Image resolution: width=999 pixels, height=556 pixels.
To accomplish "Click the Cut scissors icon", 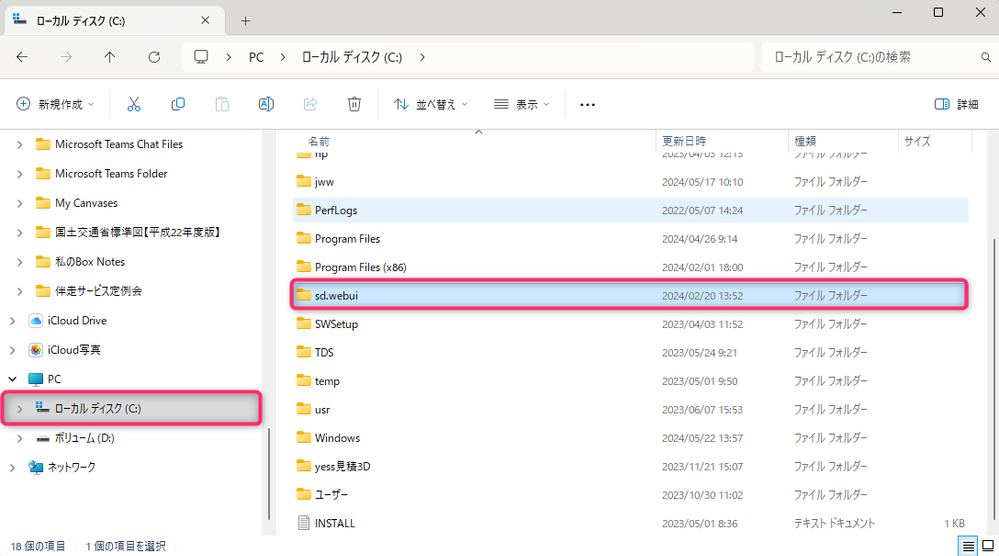I will (x=134, y=104).
